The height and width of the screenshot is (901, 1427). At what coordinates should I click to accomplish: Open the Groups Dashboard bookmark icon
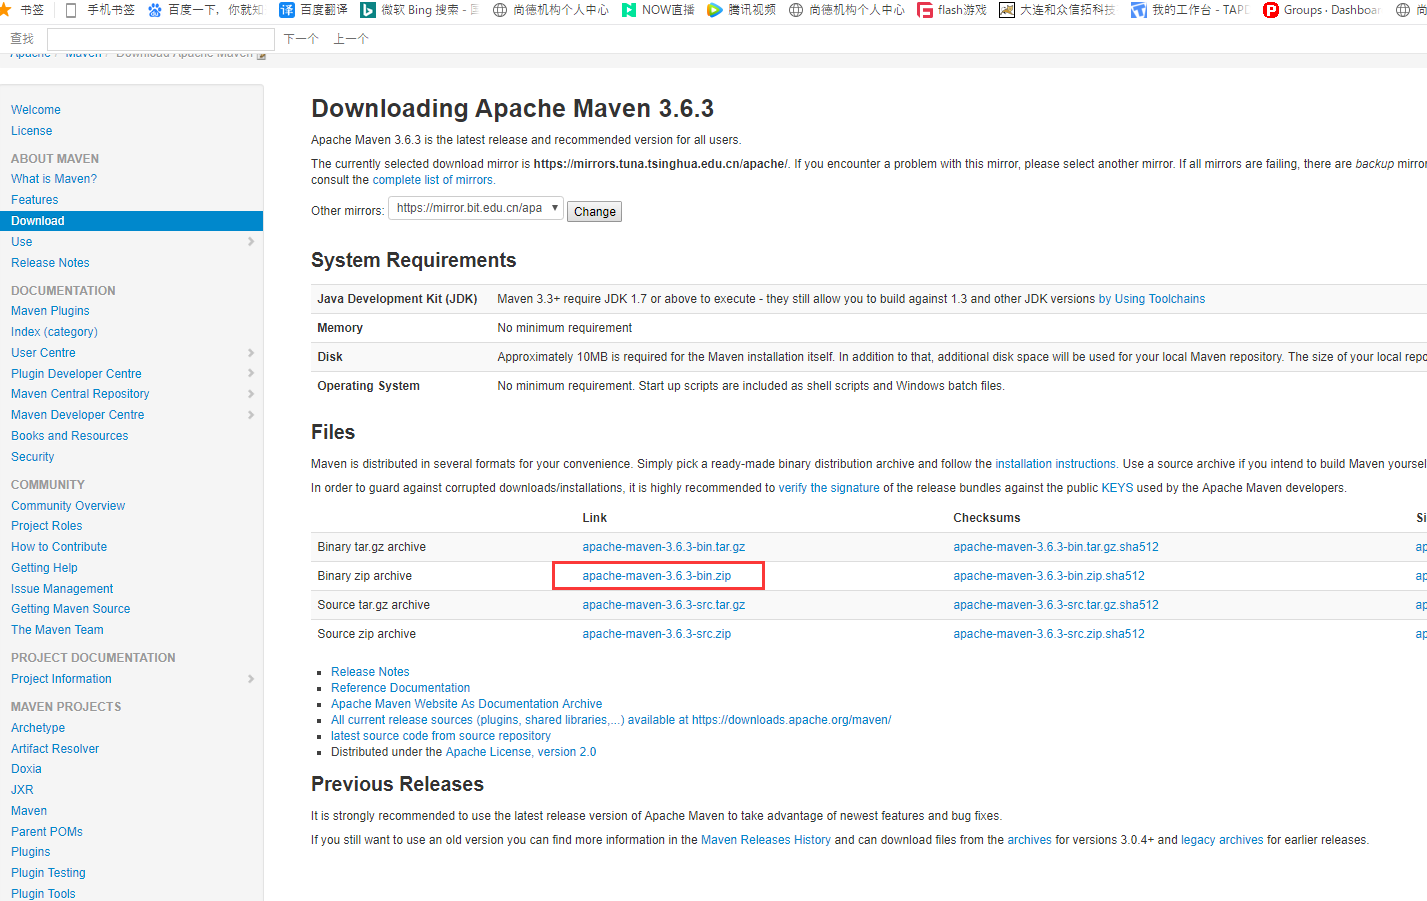[1271, 10]
